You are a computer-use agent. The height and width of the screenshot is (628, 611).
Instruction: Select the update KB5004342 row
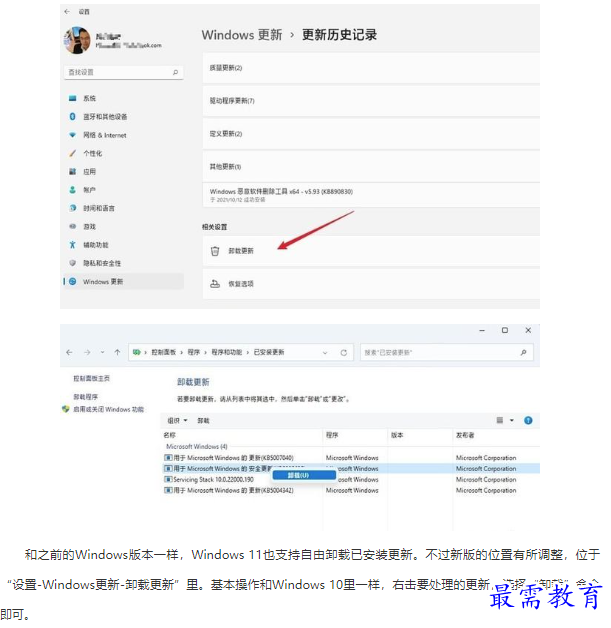(352, 490)
